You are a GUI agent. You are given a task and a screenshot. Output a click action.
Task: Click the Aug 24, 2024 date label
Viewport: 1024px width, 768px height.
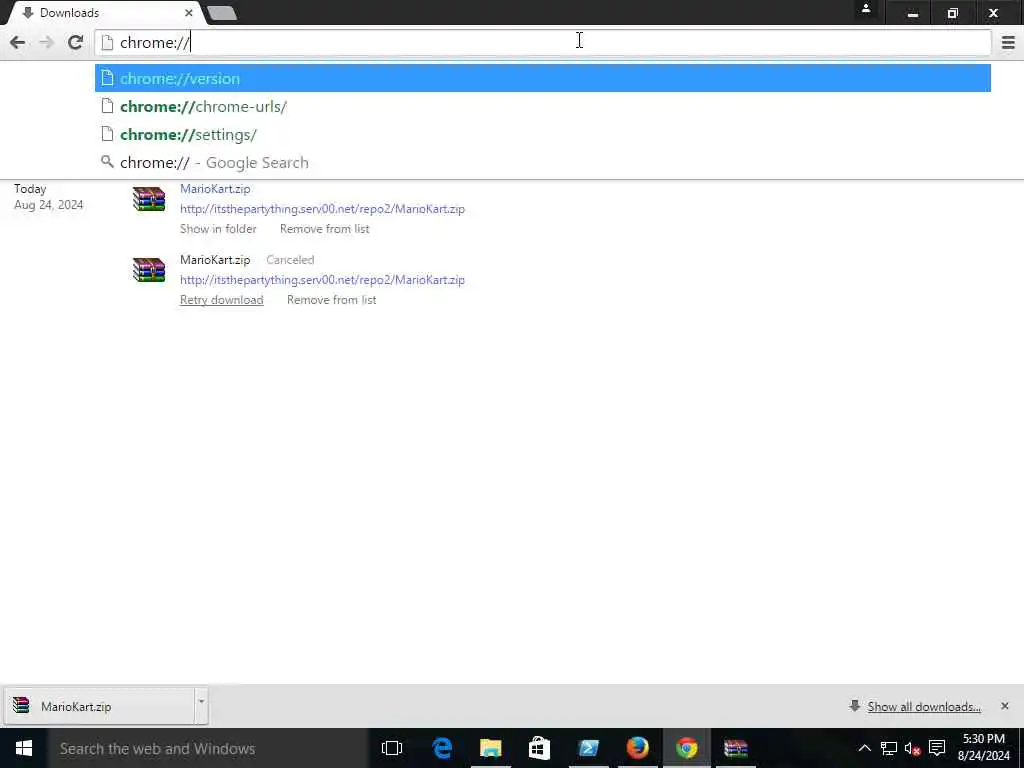[48, 205]
